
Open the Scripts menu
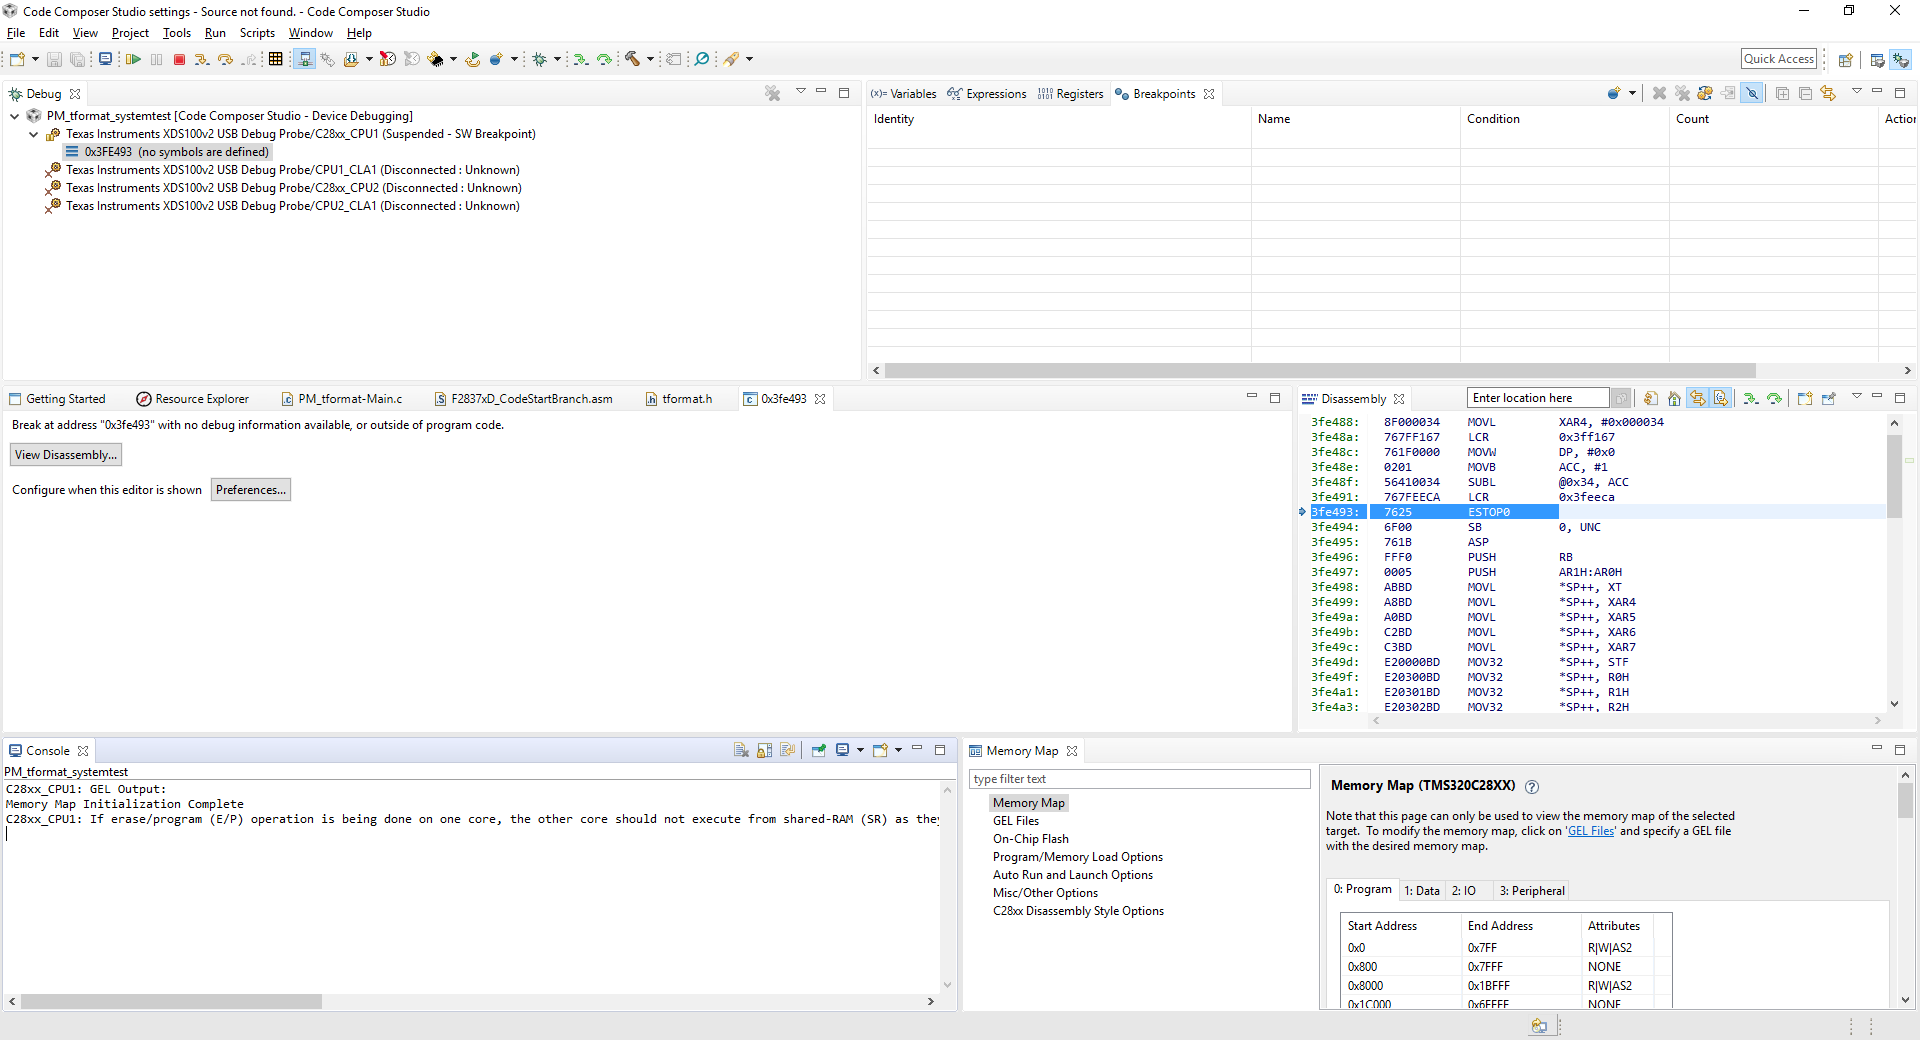click(x=257, y=33)
